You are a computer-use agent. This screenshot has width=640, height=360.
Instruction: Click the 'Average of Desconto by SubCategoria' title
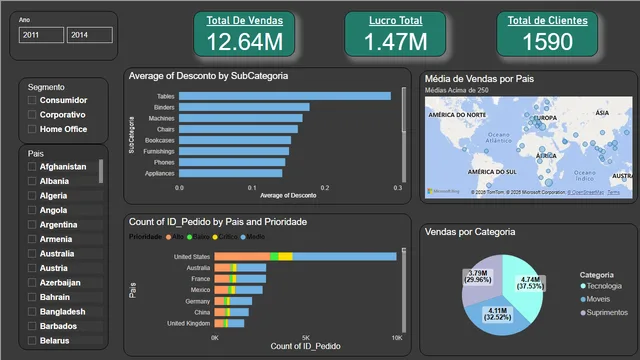[x=209, y=76]
